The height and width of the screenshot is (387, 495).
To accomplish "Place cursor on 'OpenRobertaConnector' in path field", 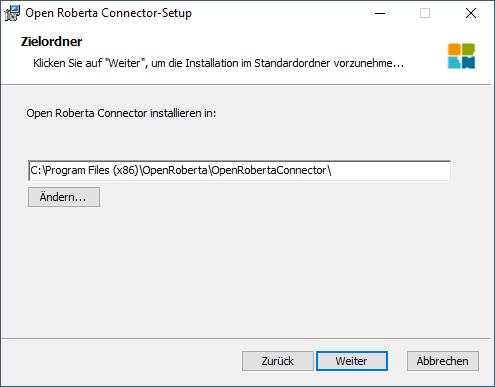I will pos(269,171).
